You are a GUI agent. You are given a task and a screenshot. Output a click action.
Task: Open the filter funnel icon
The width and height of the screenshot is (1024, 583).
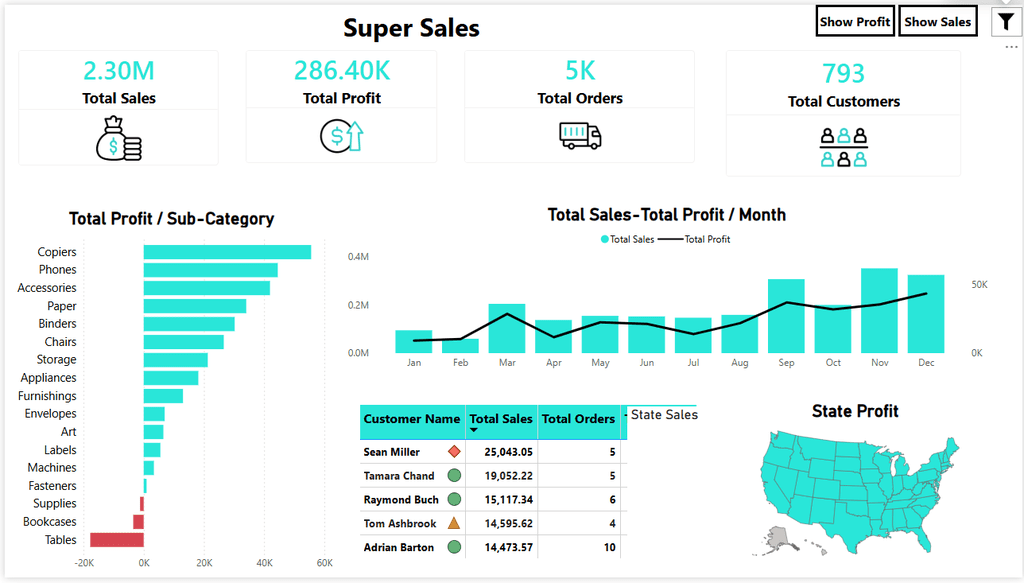coord(1006,22)
